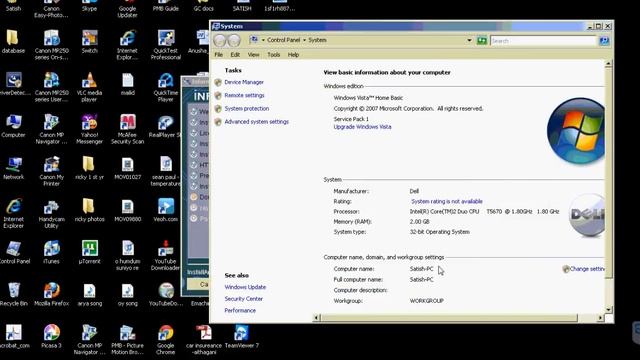Click 'Service Pack 1' text
Screen dimensions: 640x360
coord(351,119)
